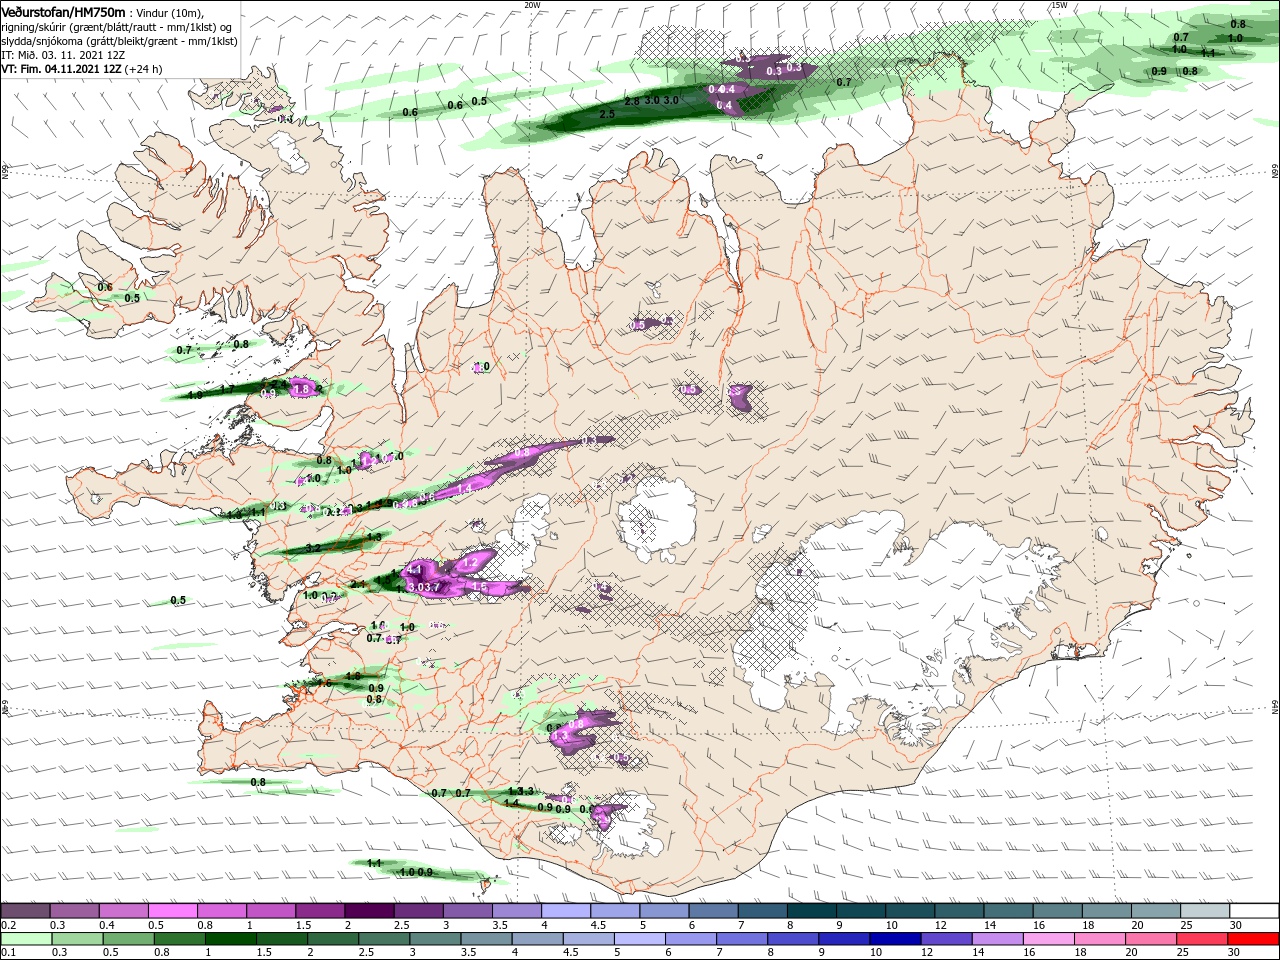Click the 3.7 precipitation value on the map
The height and width of the screenshot is (960, 1280).
(x=433, y=587)
